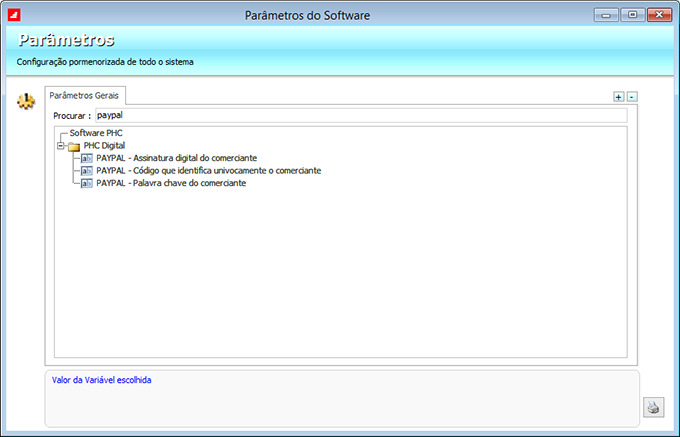Open the Parâmetros Gerais tab
The width and height of the screenshot is (680, 437).
[x=84, y=95]
